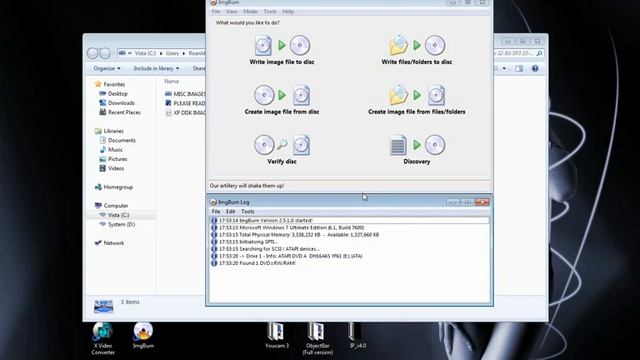Open Favorites in Explorer sidebar

[x=110, y=84]
